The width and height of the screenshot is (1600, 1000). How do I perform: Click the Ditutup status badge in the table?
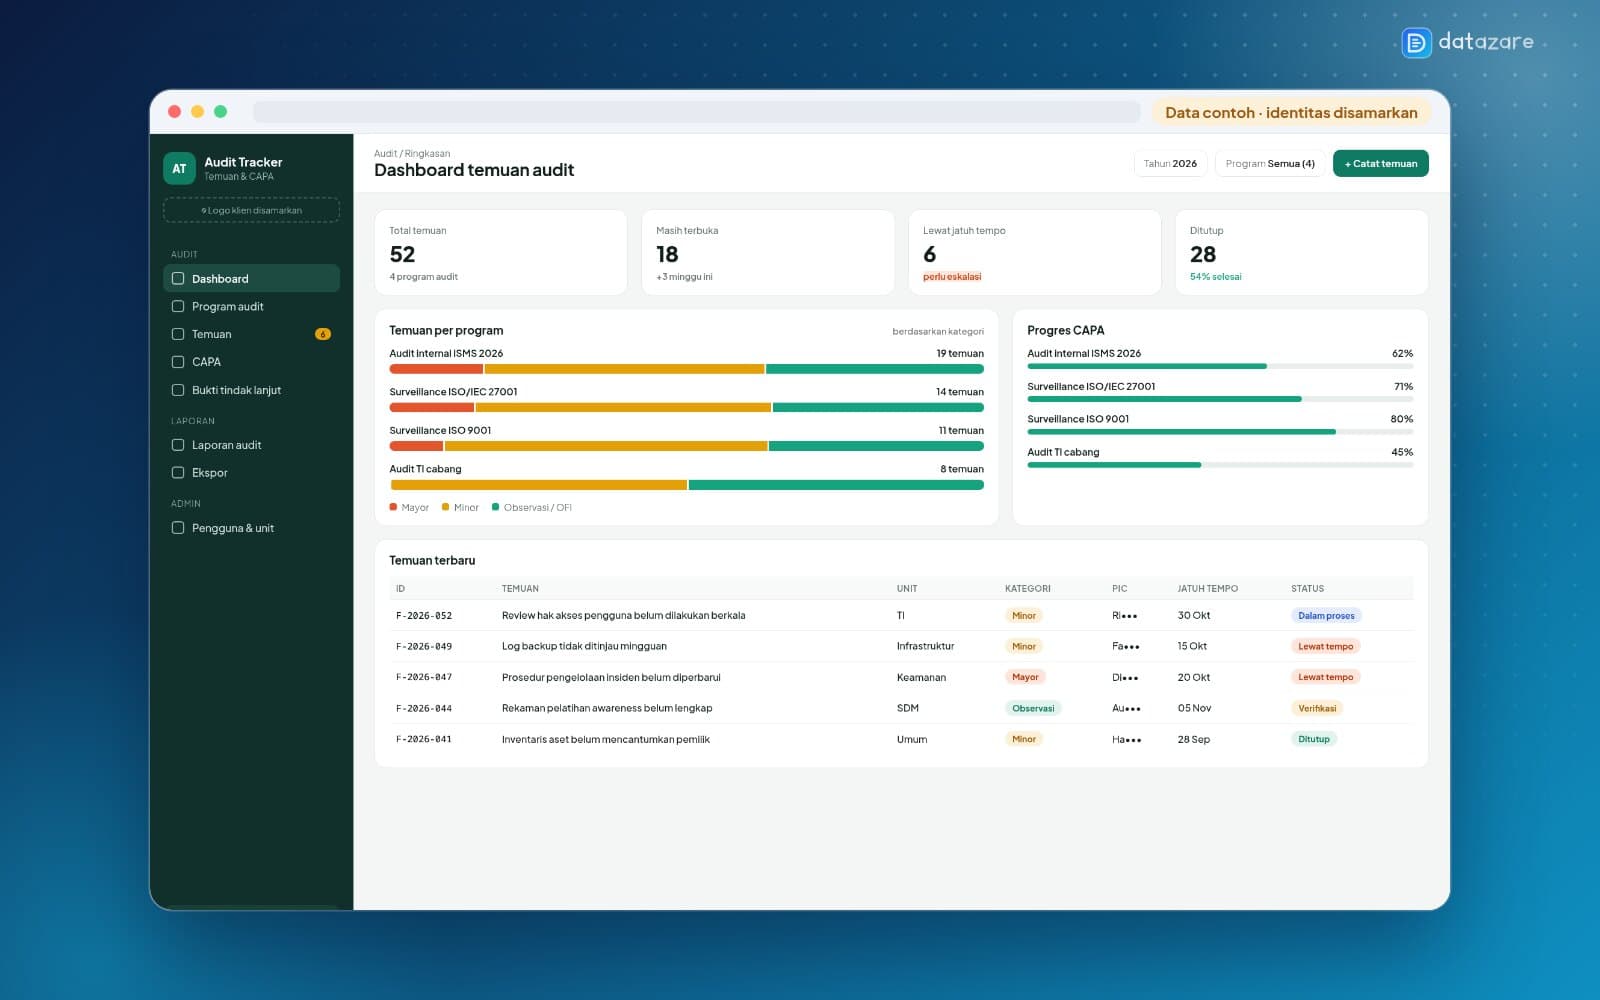[1314, 739]
